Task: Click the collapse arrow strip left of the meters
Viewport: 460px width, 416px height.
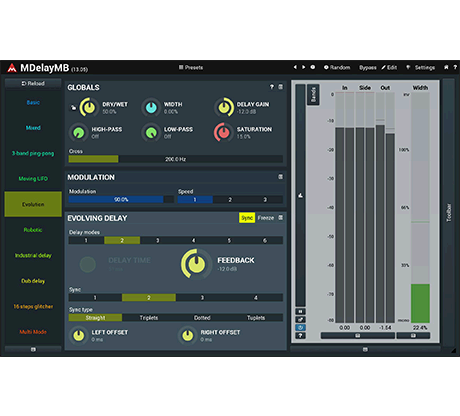Action: tap(300, 195)
